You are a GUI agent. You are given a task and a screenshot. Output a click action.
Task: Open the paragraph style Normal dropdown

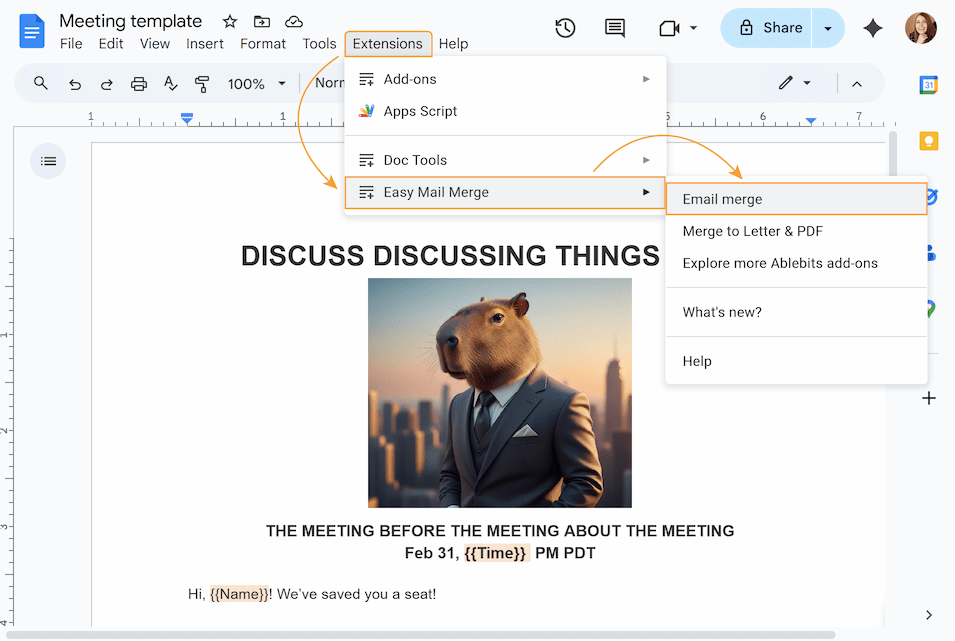click(x=329, y=83)
